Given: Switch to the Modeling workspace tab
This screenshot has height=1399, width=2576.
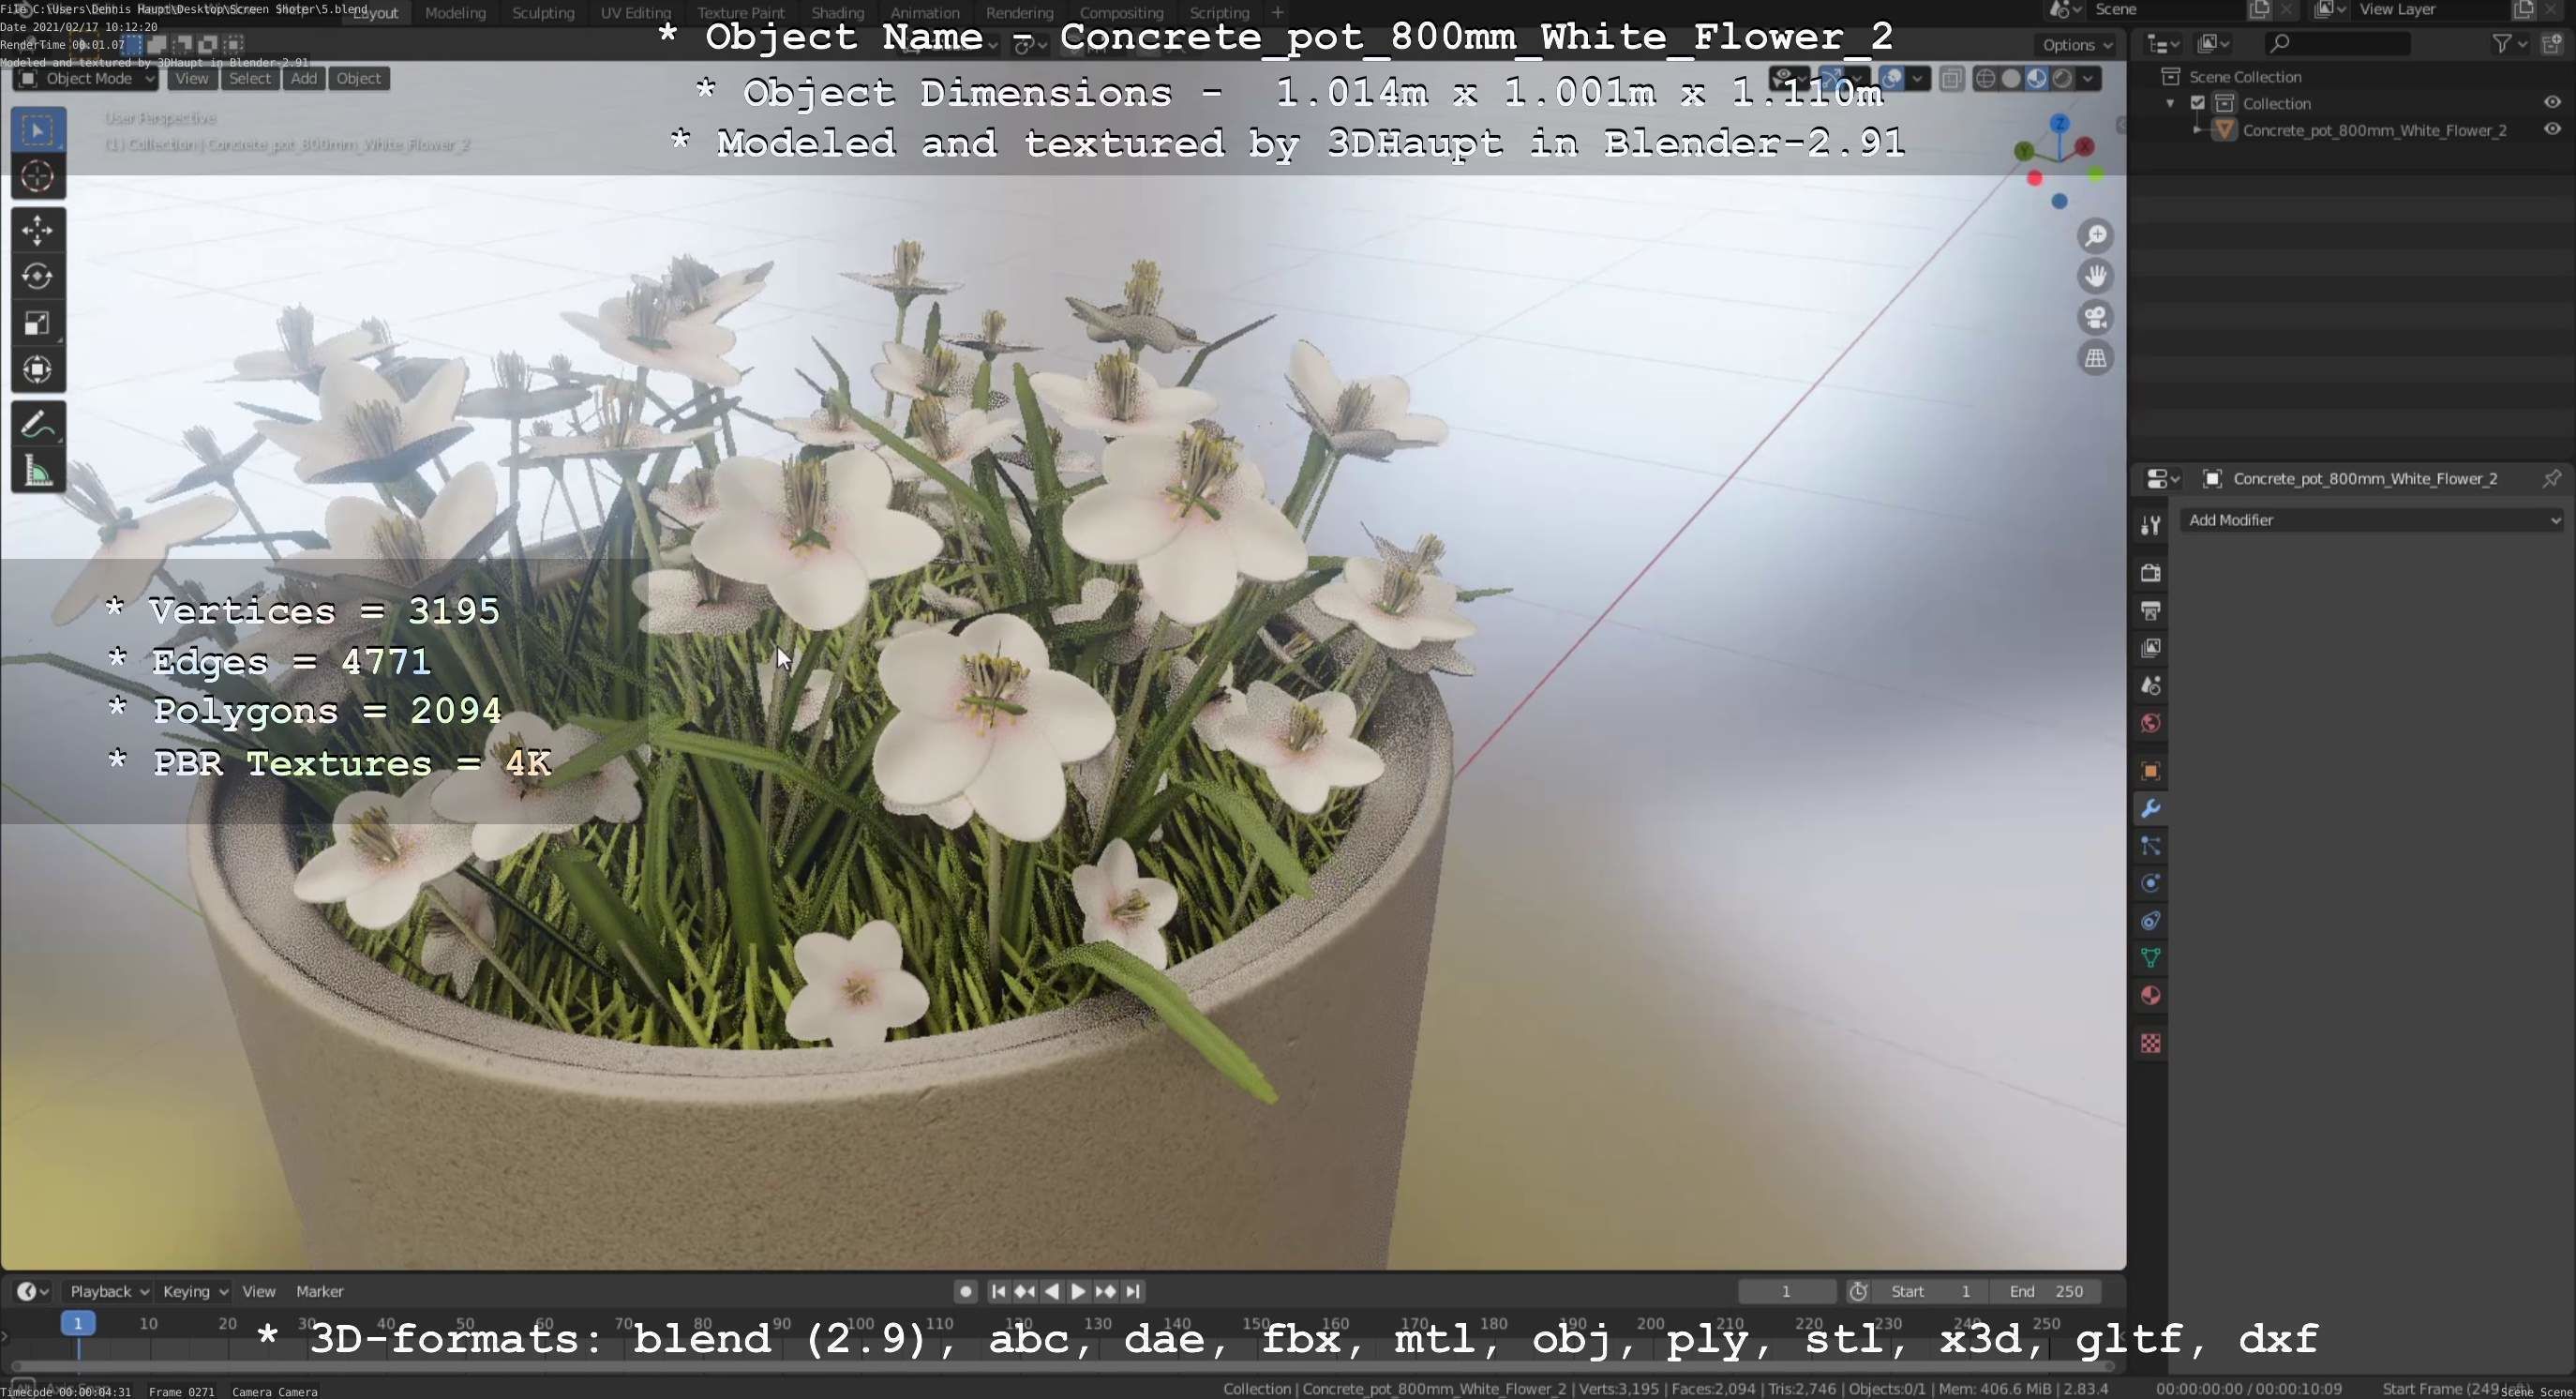Looking at the screenshot, I should point(455,13).
